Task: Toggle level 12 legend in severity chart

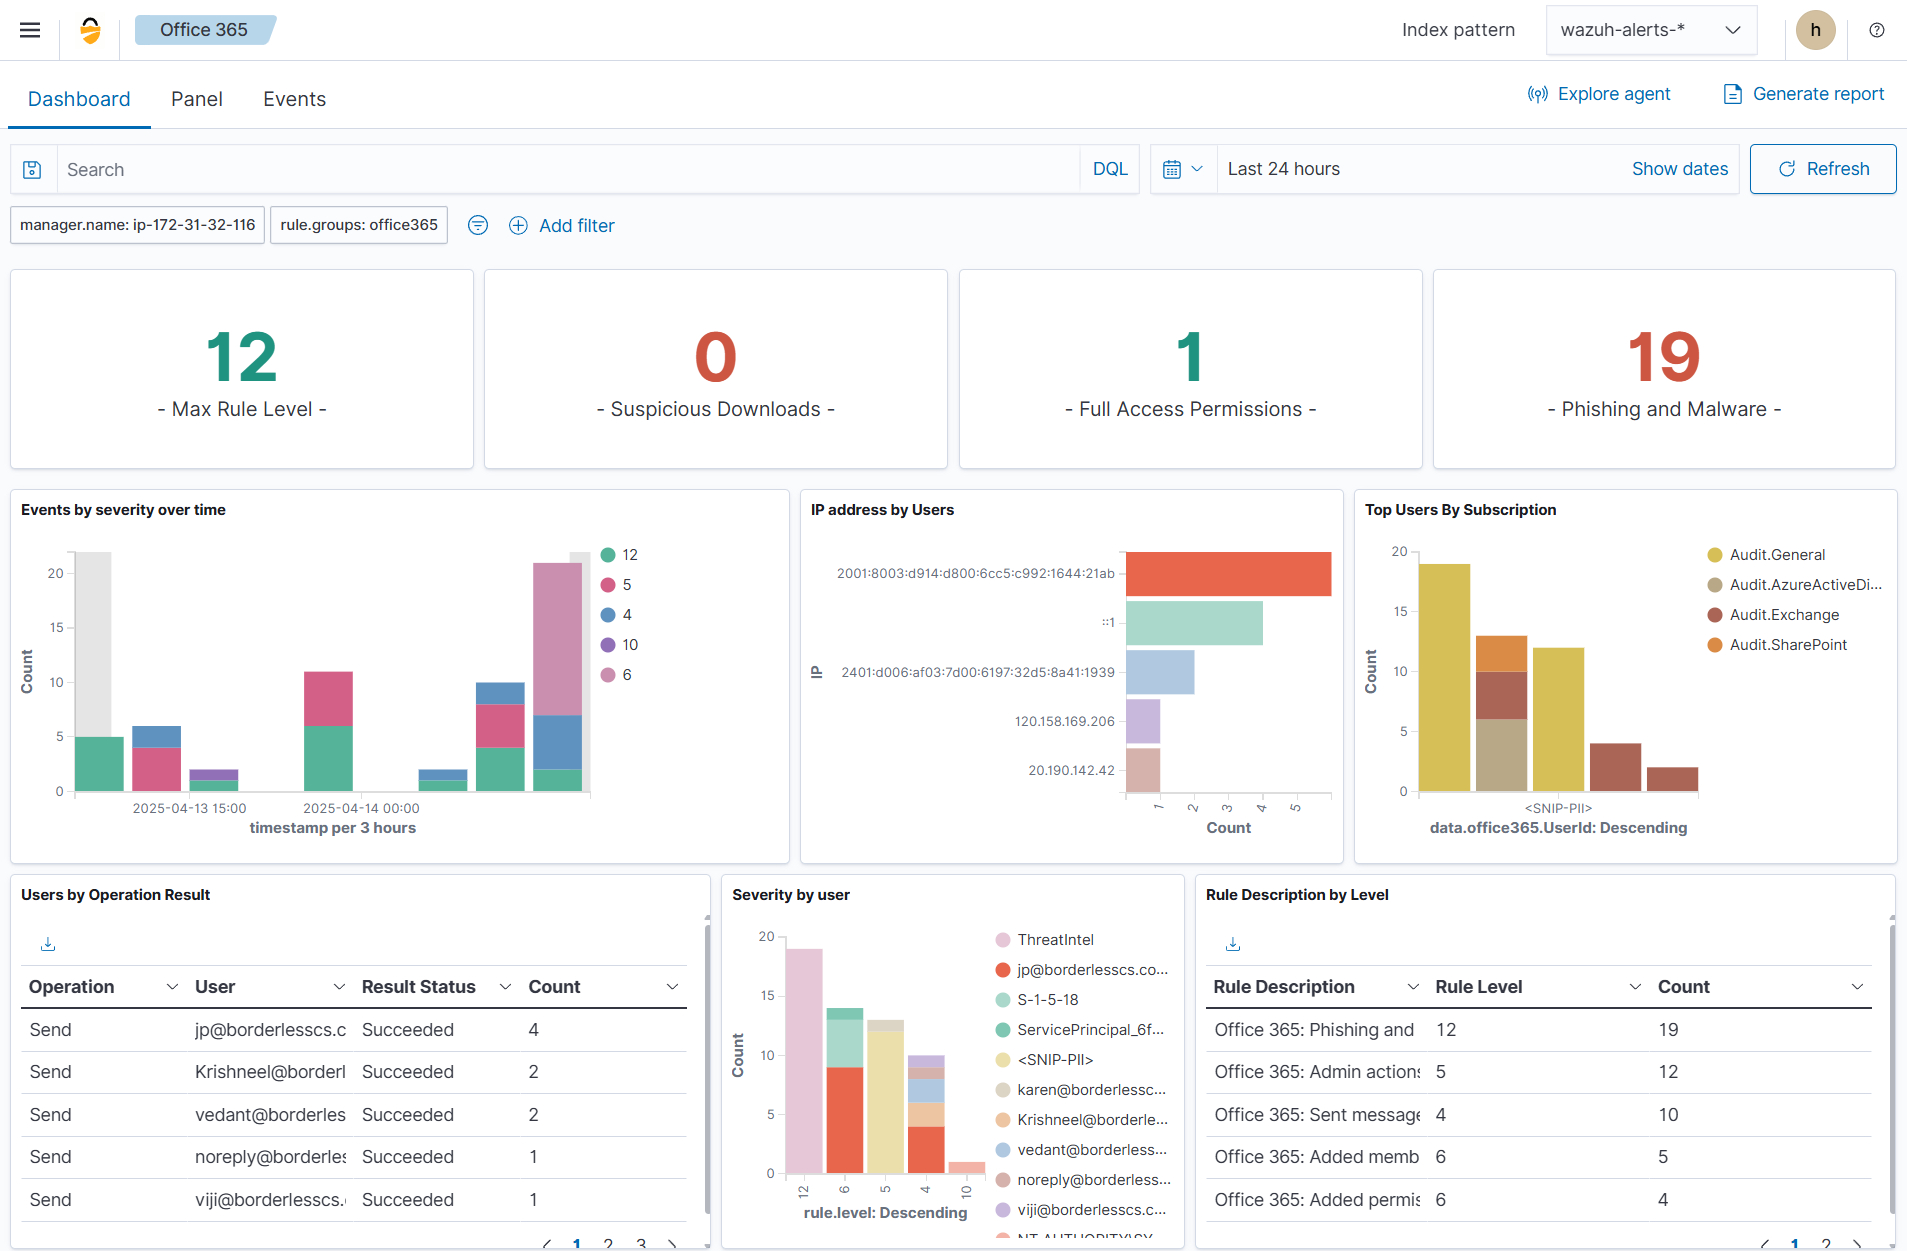Action: pos(619,555)
